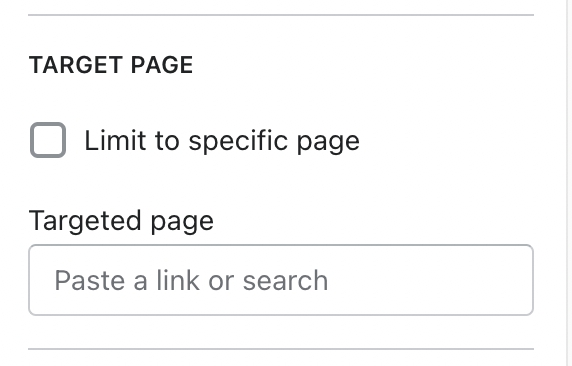Click the TARGET PAGE section heading
This screenshot has width=572, height=366.
pos(111,65)
